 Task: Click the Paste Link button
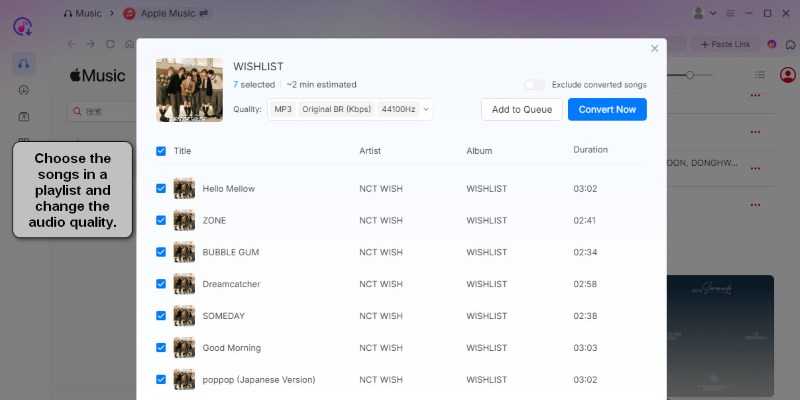[x=725, y=44]
